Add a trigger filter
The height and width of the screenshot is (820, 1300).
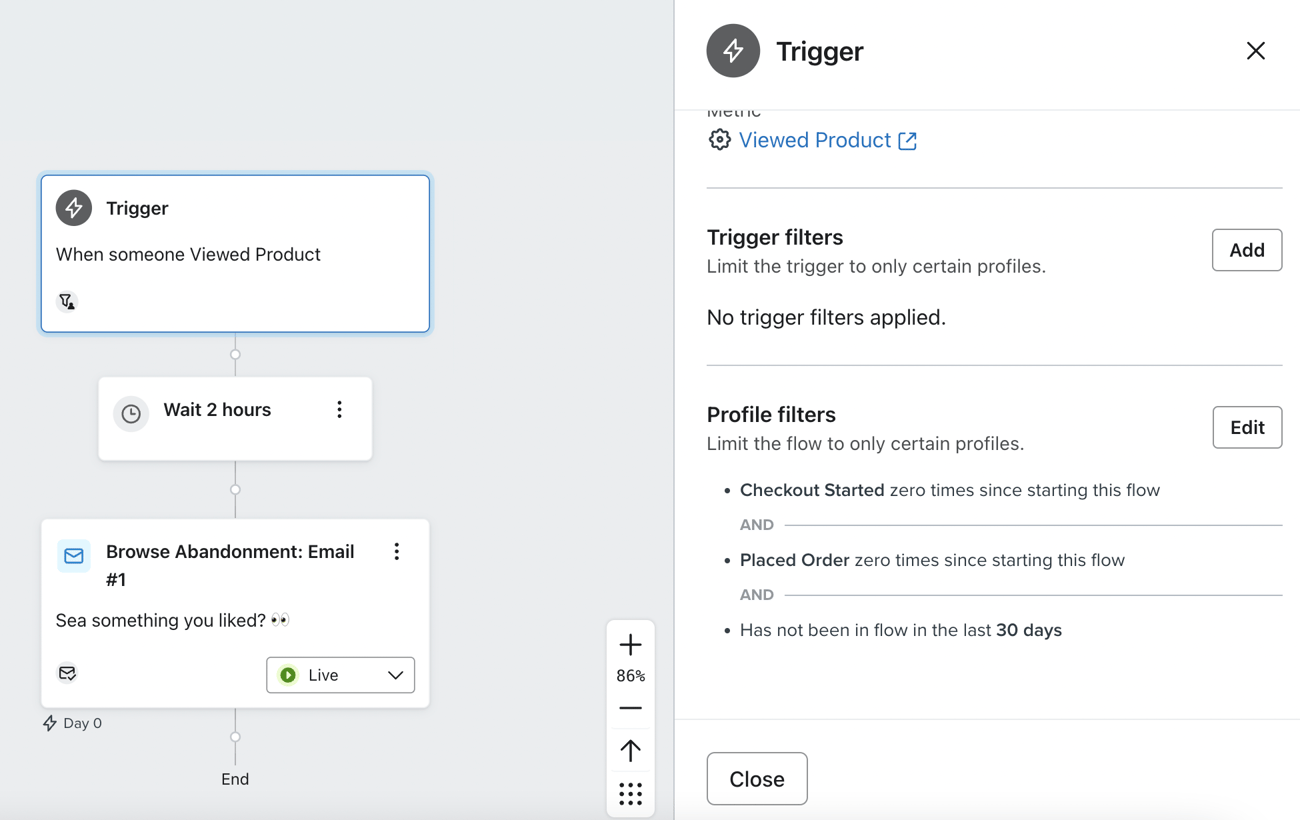click(x=1247, y=250)
